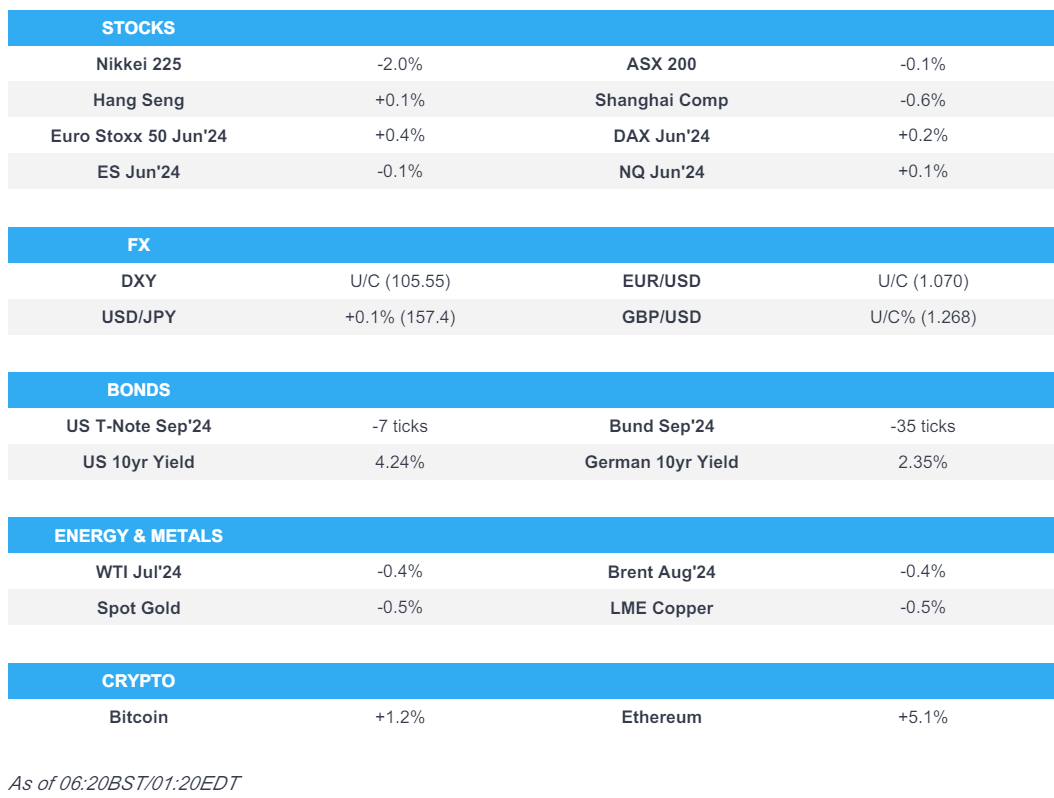
Task: Select the GBP/USD value cell
Action: coord(922,317)
